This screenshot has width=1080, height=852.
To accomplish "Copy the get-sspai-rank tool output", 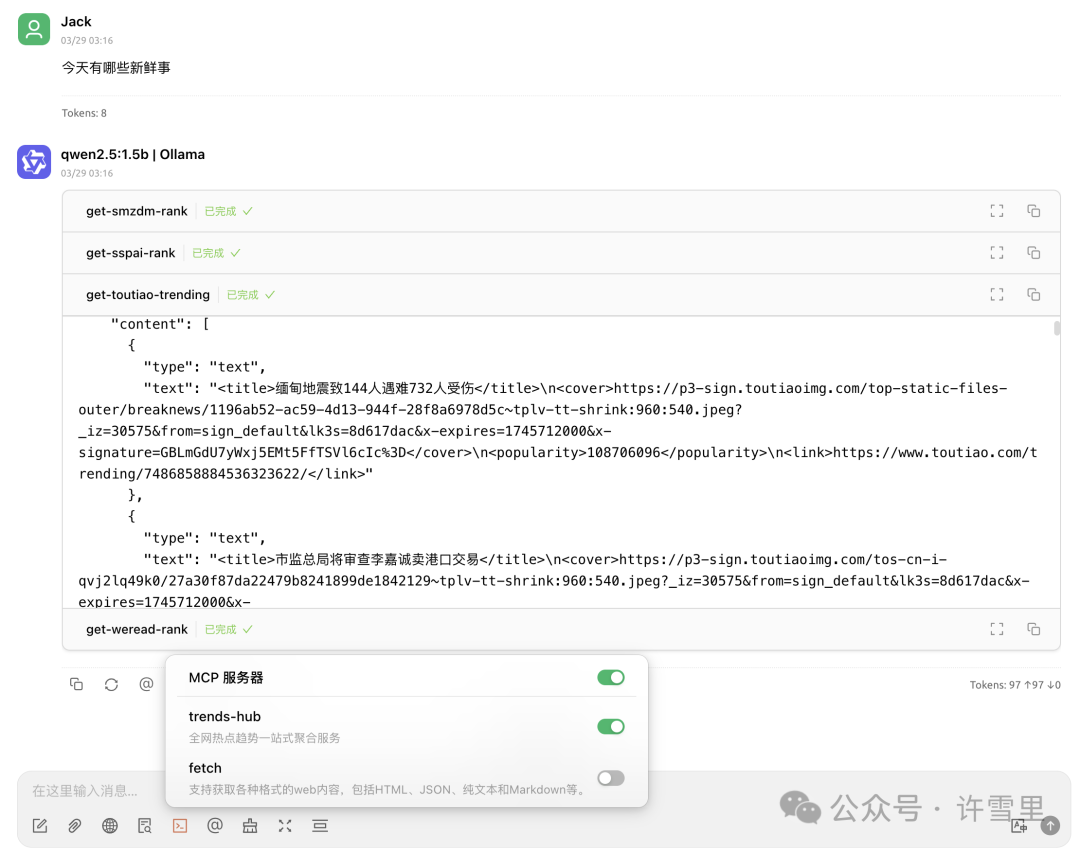I will coord(1033,253).
